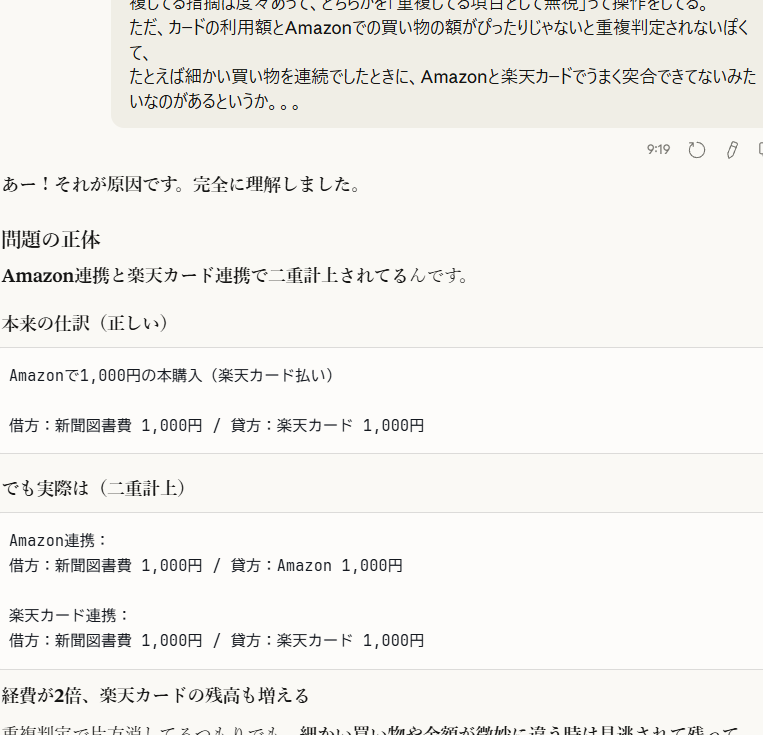Click the code line Amazonで1,000円の本購入
This screenshot has width=763, height=735.
click(x=171, y=375)
